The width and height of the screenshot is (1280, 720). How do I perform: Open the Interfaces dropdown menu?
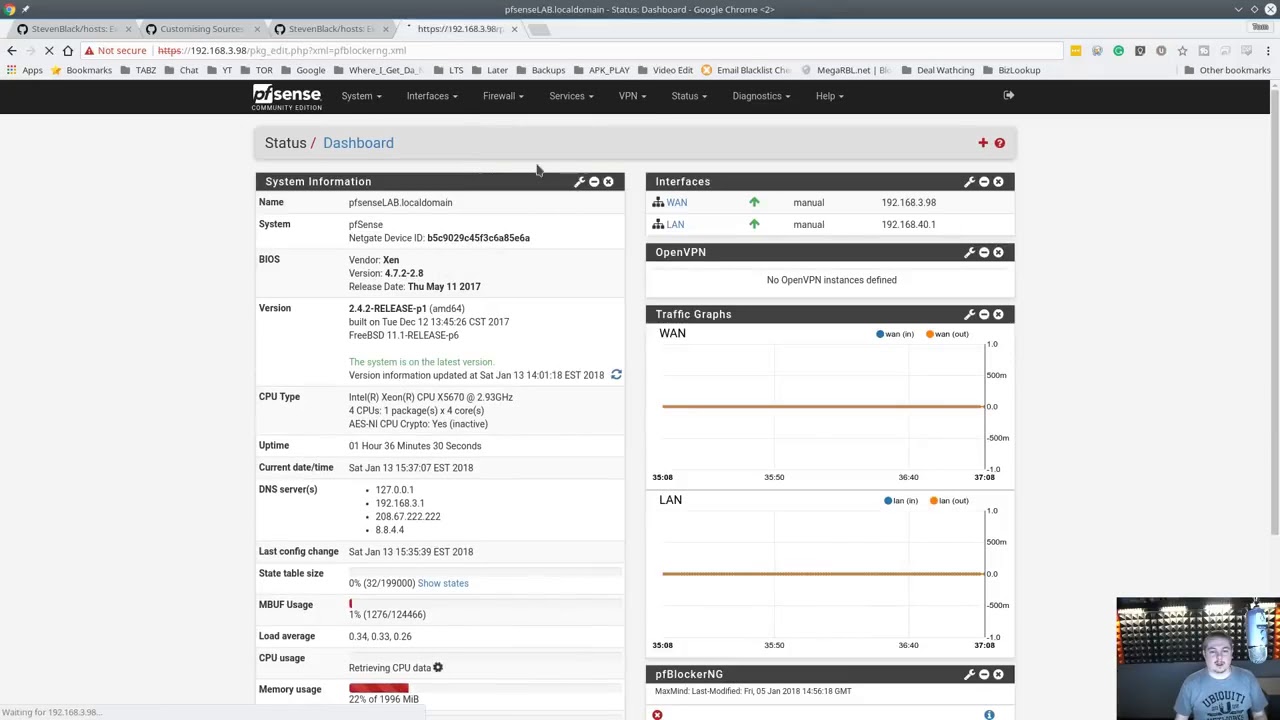point(432,96)
